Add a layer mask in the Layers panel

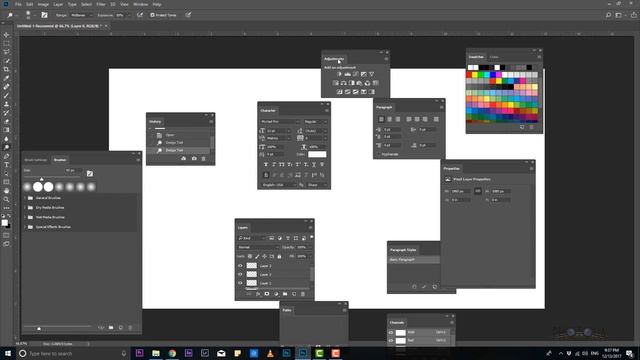(267, 294)
